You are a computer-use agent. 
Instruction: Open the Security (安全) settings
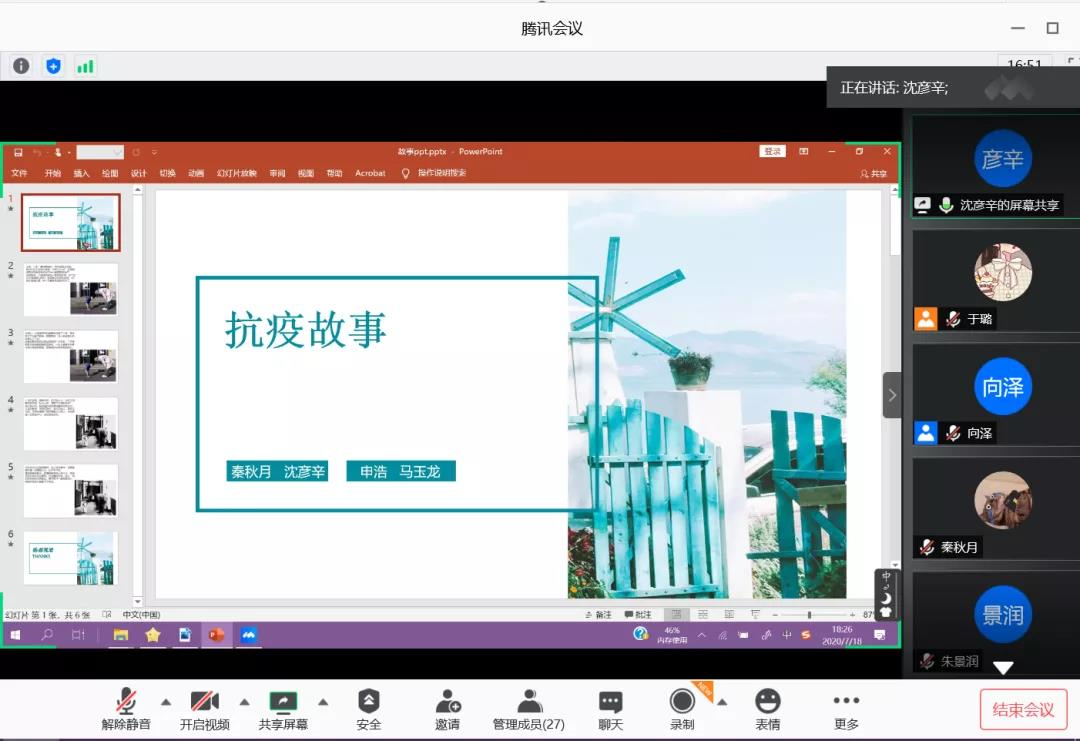click(369, 708)
